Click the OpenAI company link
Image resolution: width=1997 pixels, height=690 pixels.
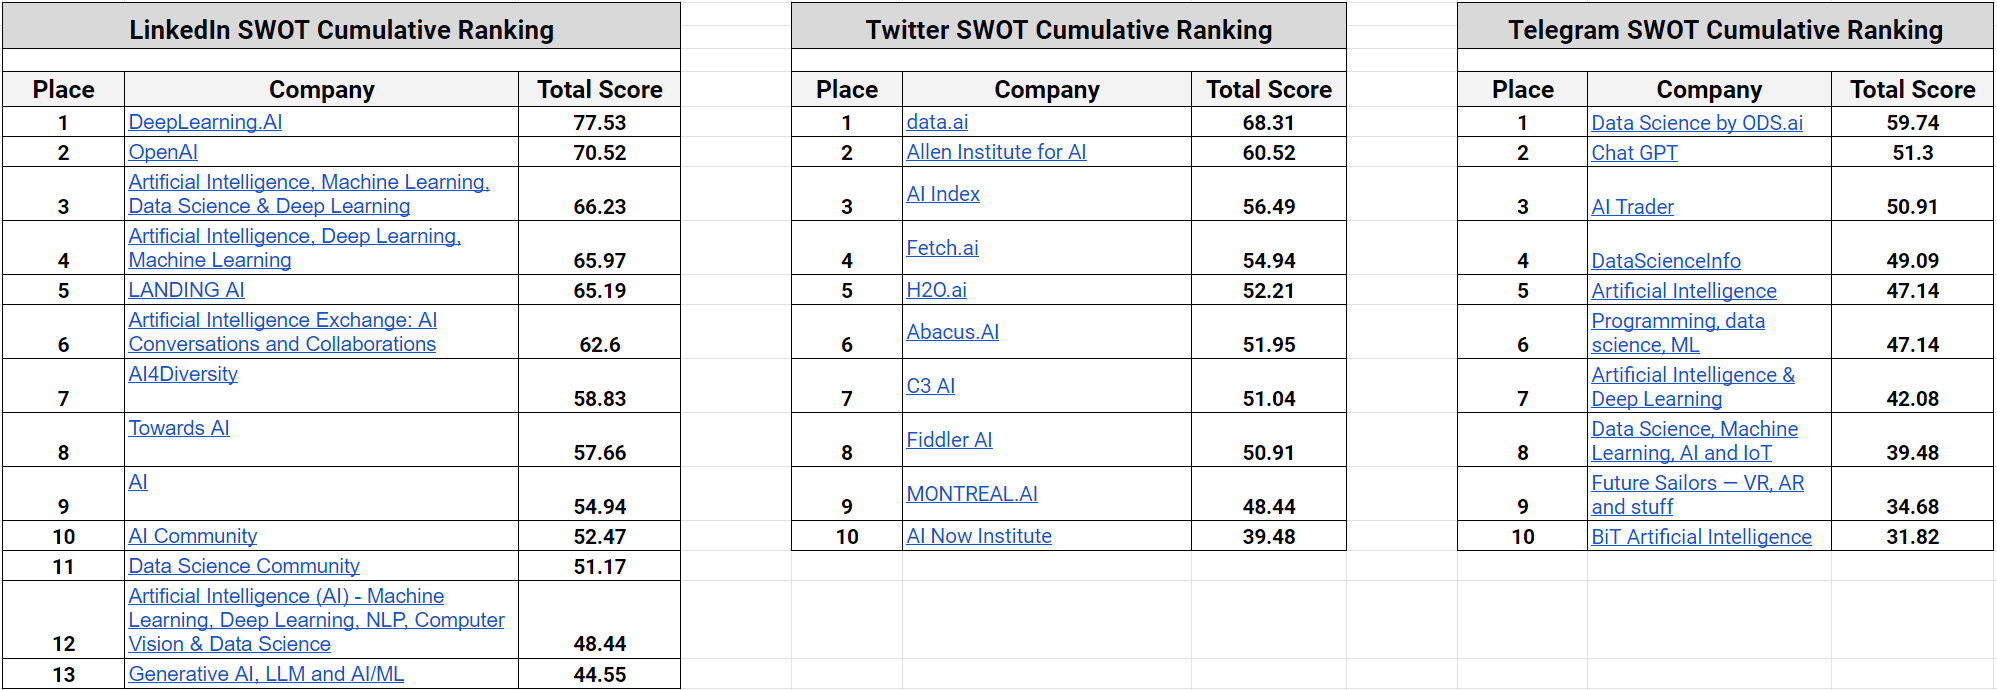coord(163,152)
